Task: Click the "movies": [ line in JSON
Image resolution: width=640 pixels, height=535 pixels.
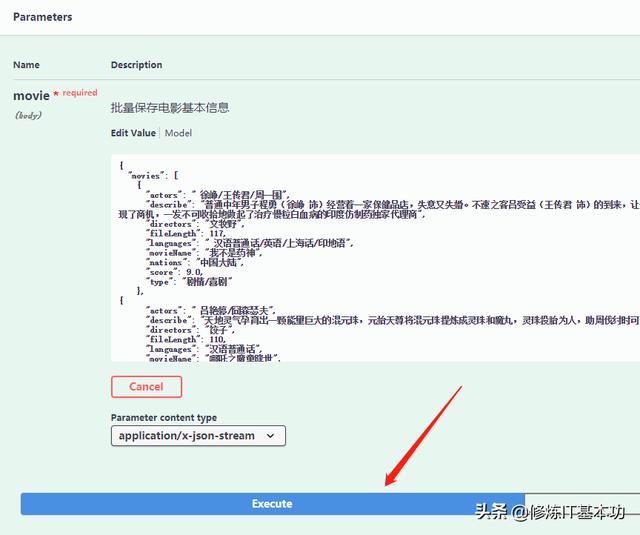Action: 153,175
